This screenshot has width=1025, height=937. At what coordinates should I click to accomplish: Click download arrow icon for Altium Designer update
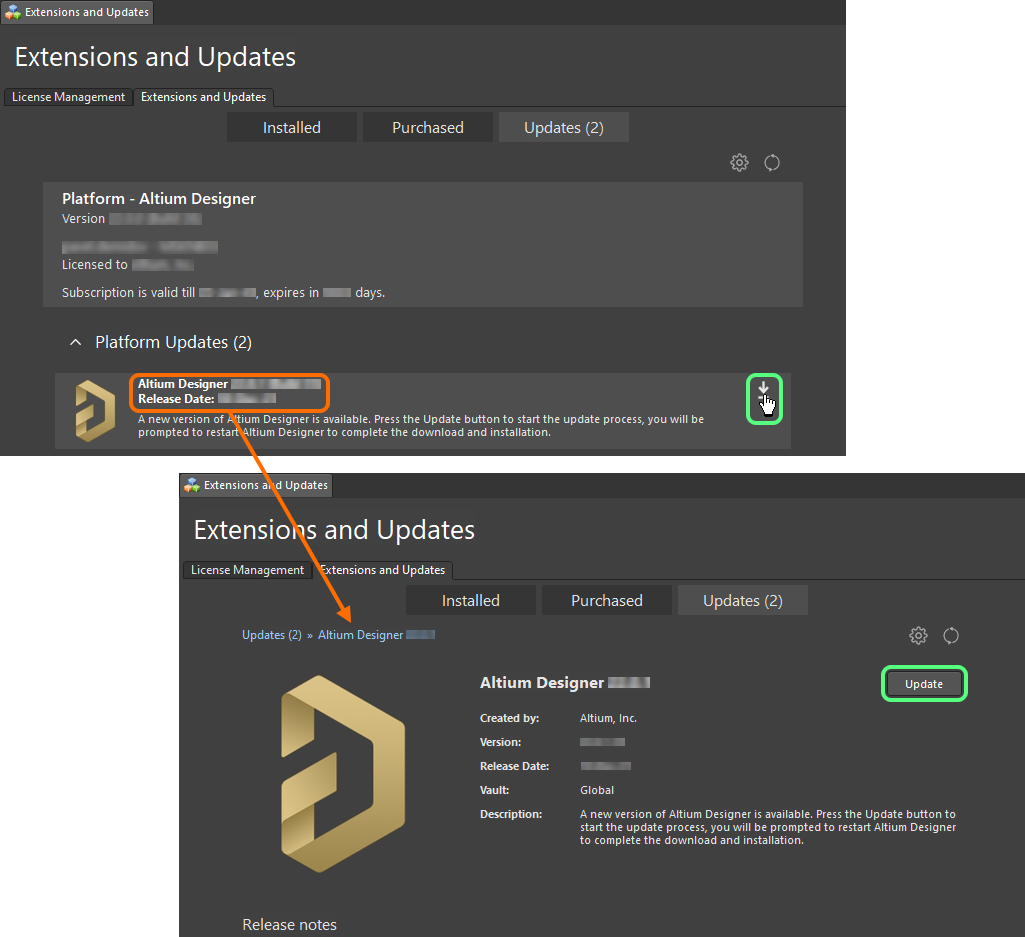tap(764, 389)
